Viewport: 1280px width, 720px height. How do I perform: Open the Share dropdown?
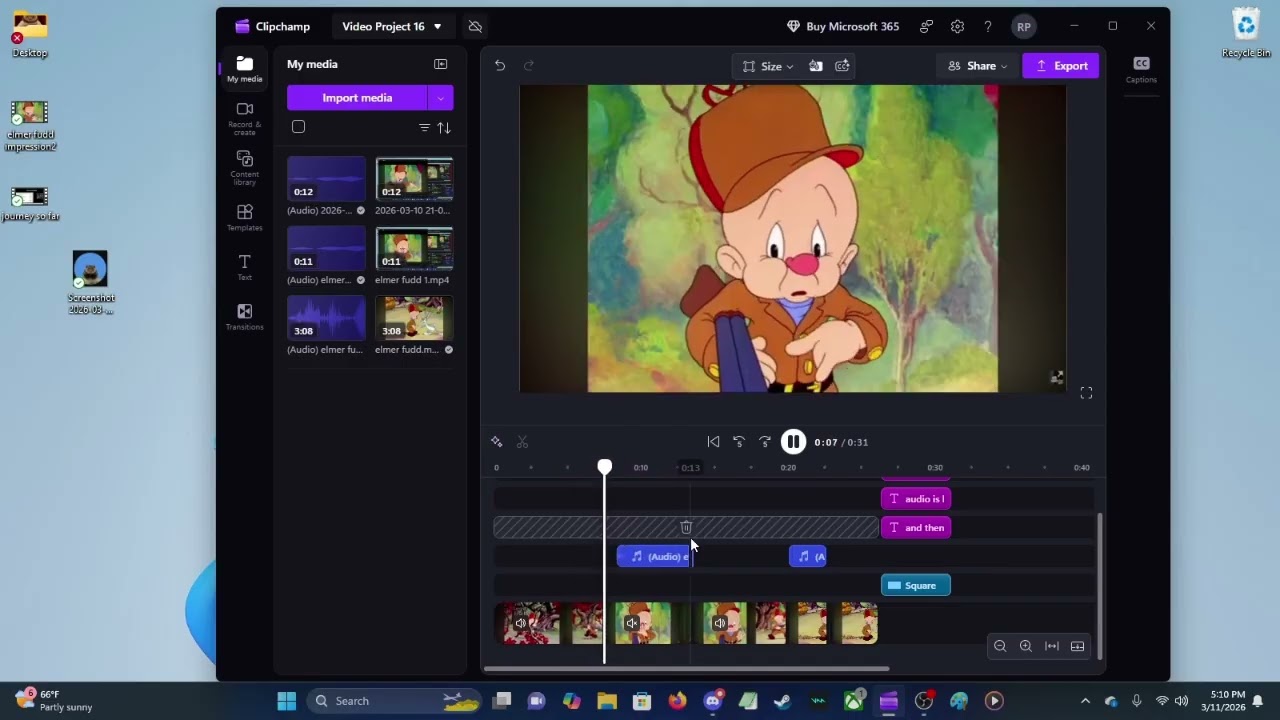click(x=977, y=66)
